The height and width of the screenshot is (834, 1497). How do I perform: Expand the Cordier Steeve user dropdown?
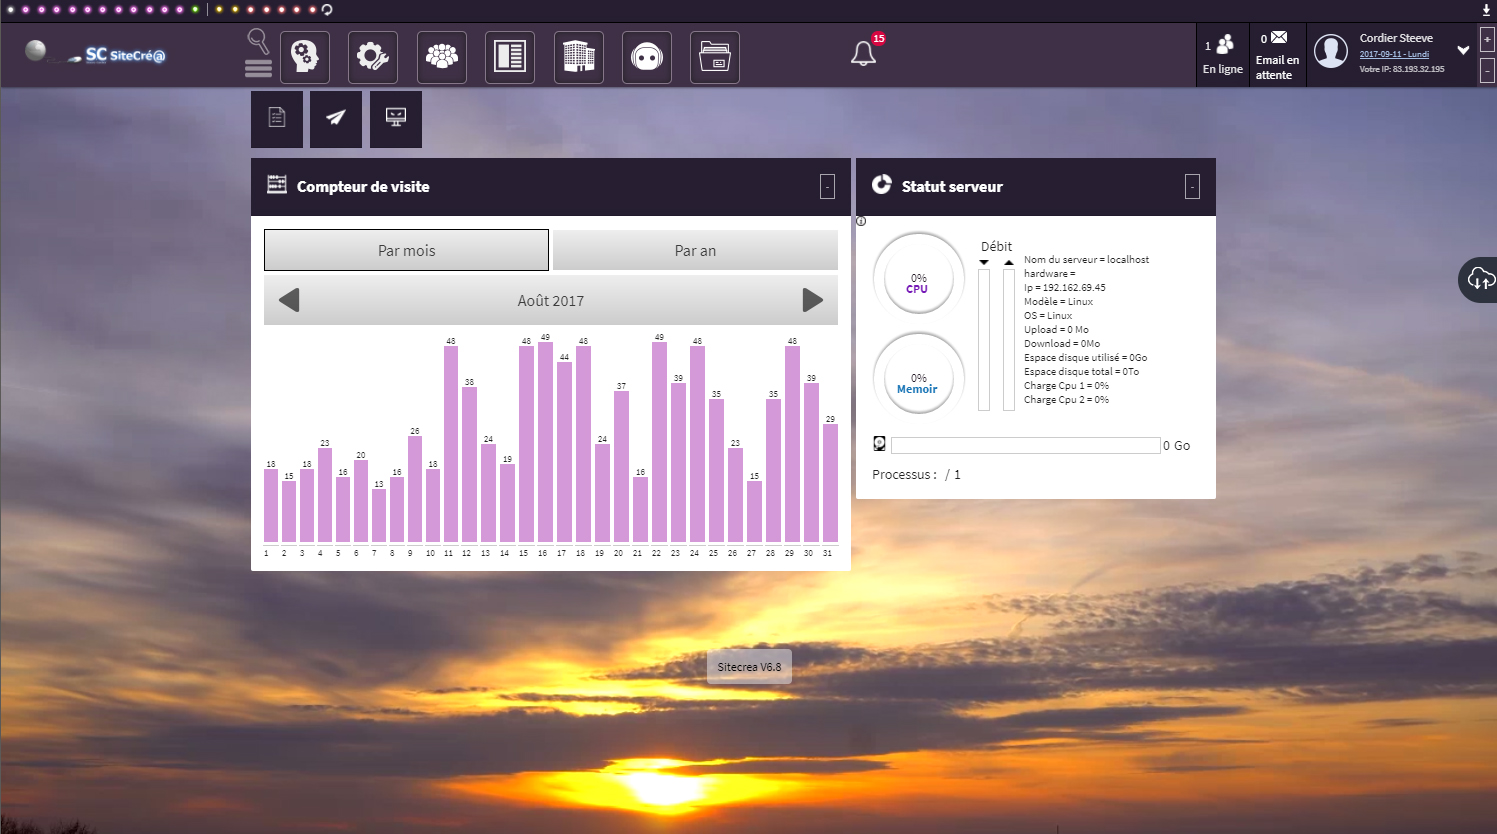pos(1463,50)
